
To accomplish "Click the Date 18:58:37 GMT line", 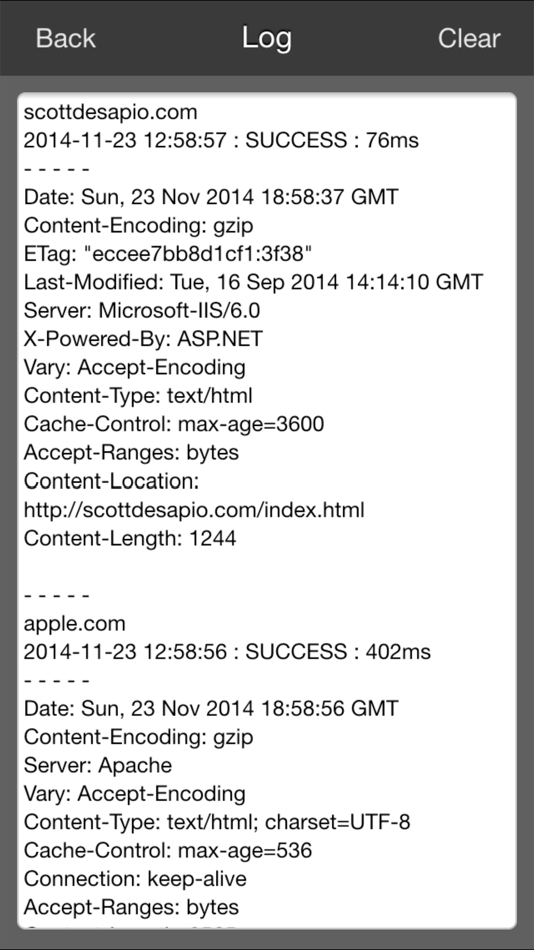I will (211, 198).
